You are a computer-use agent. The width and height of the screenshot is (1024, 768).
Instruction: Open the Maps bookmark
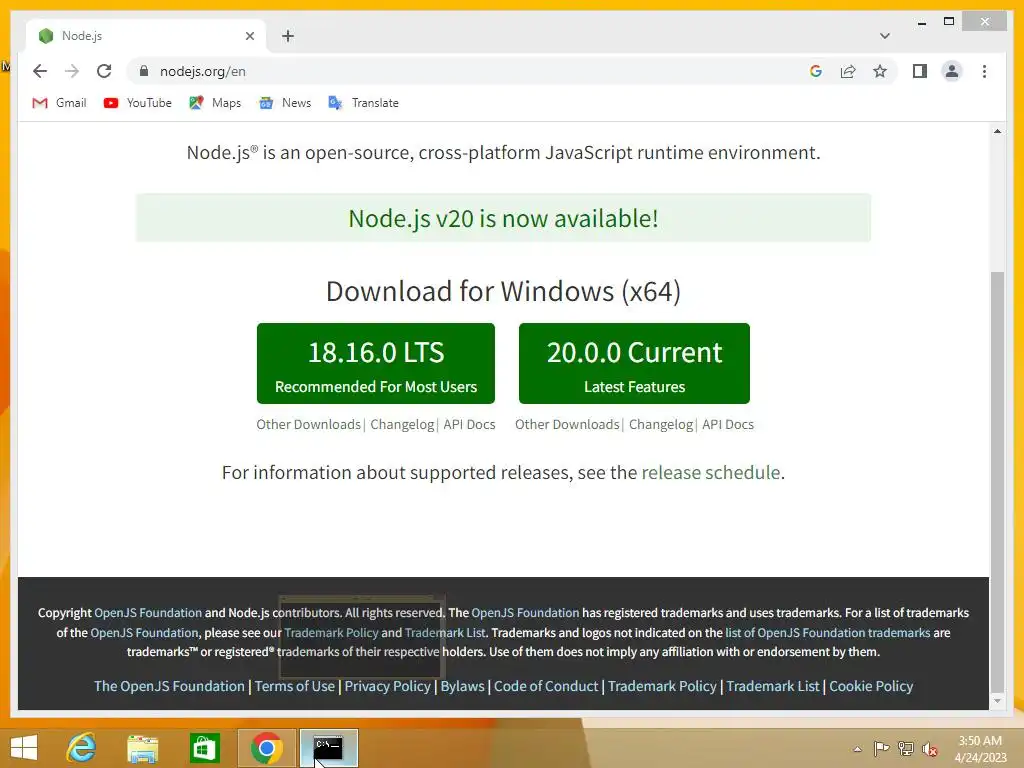(215, 103)
